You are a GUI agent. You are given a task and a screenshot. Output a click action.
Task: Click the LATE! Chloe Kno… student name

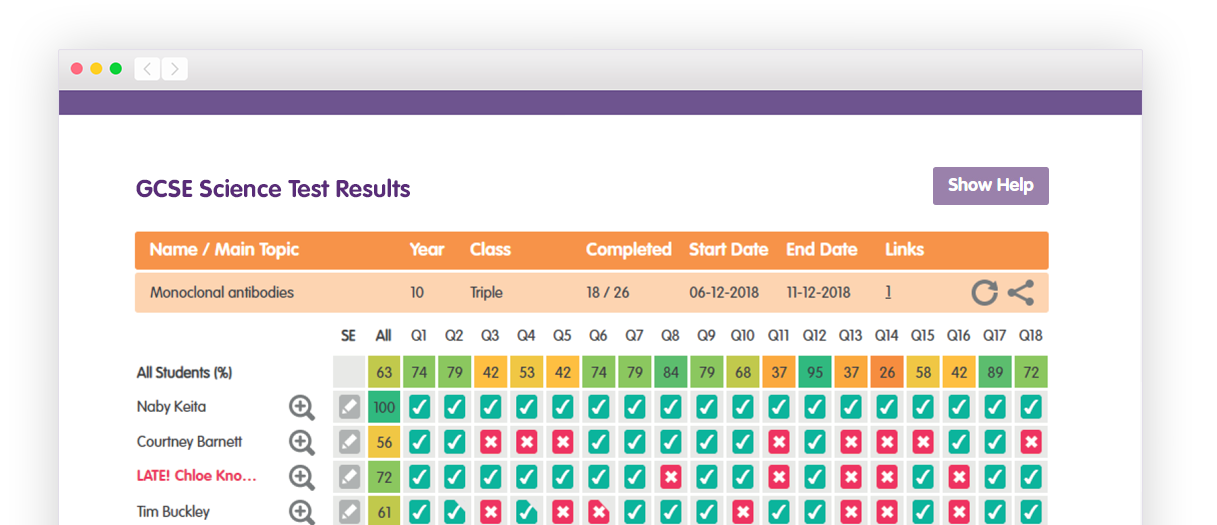point(196,477)
